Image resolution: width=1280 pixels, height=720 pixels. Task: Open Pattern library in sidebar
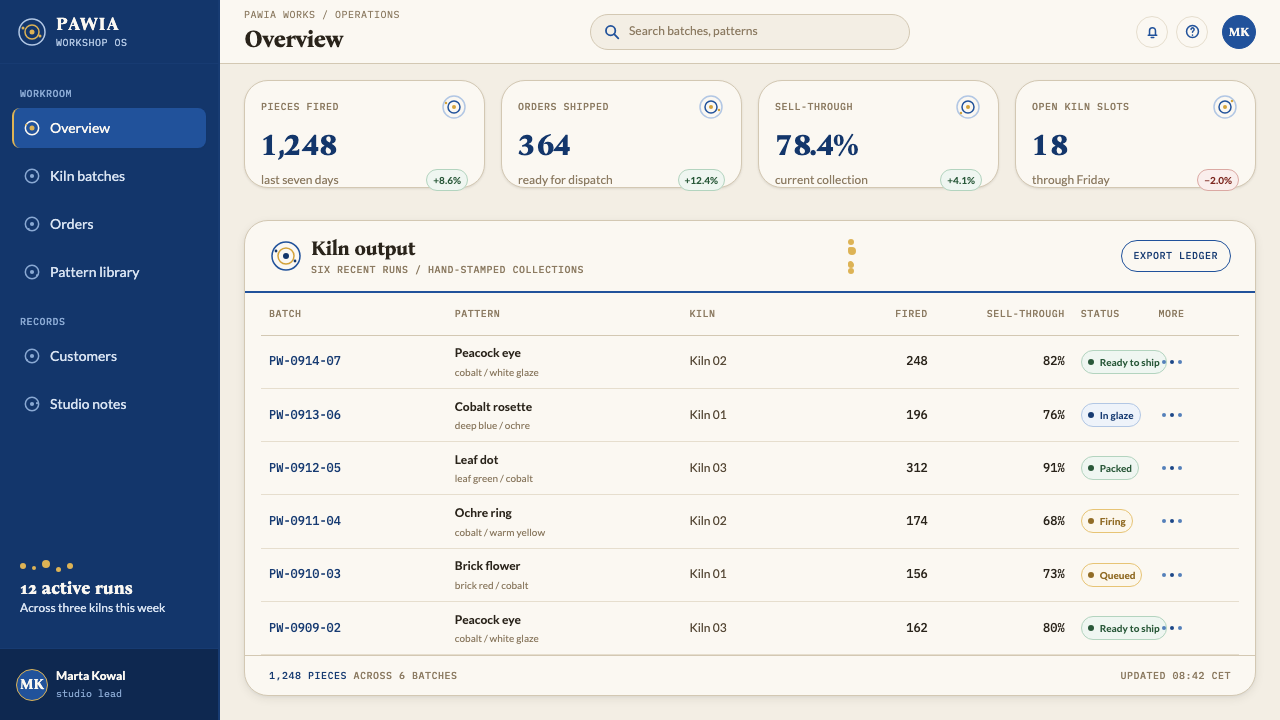(x=109, y=272)
